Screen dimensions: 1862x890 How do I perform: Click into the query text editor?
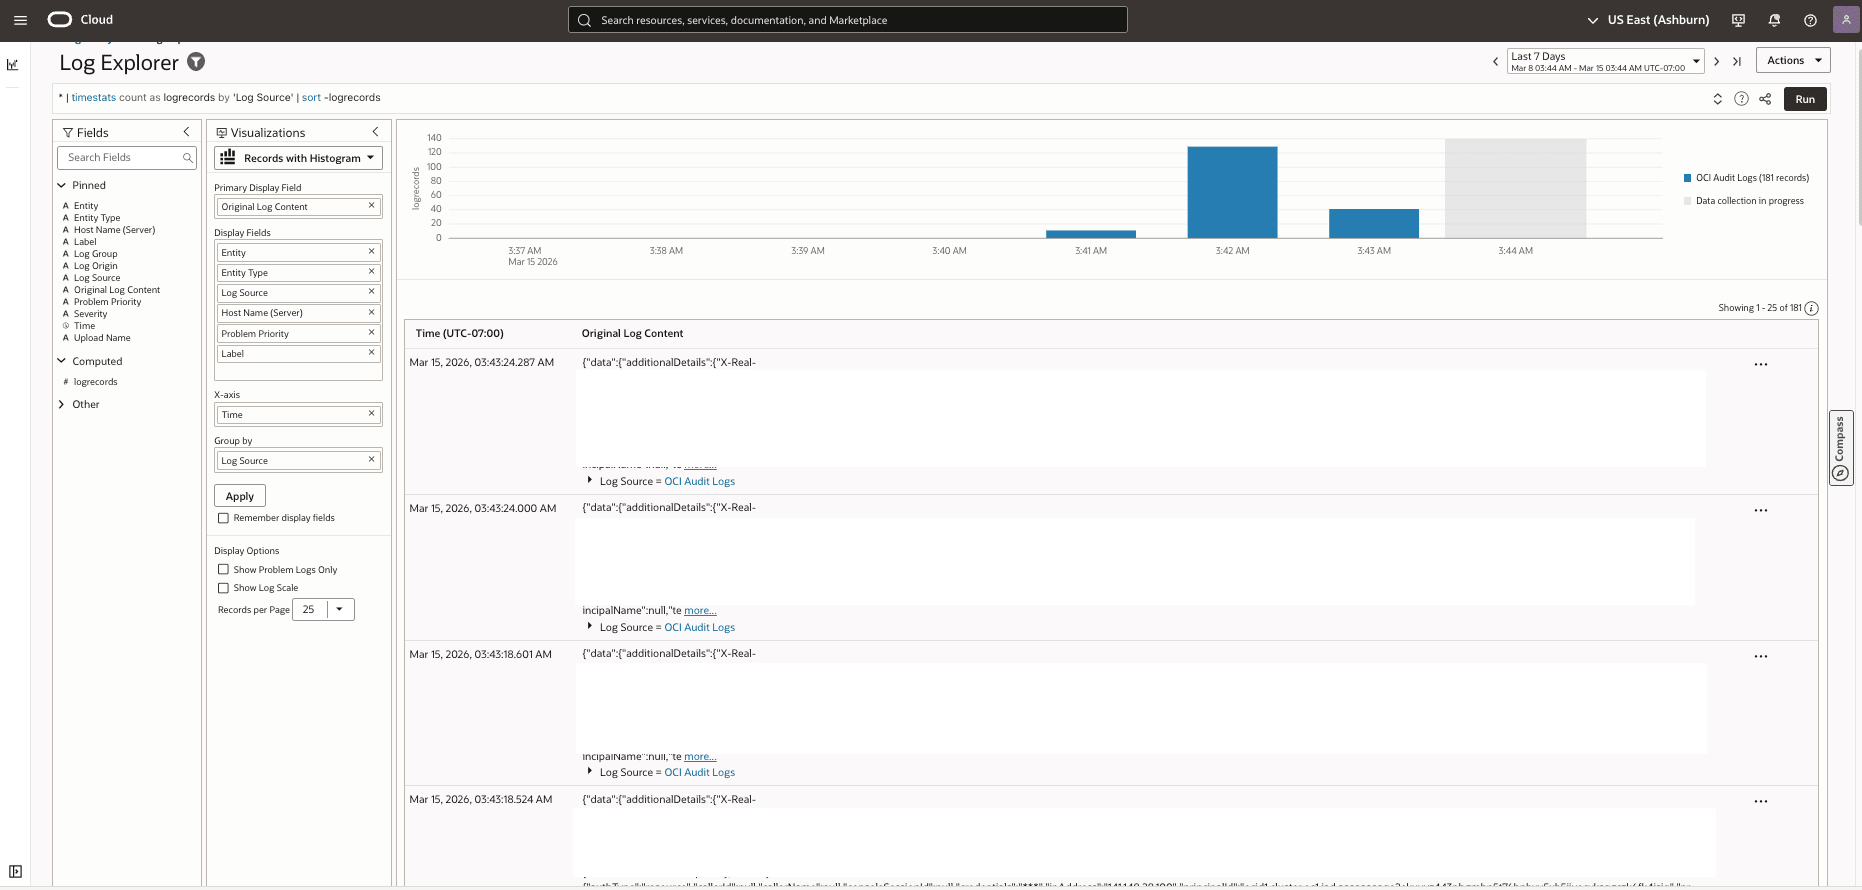click(880, 98)
